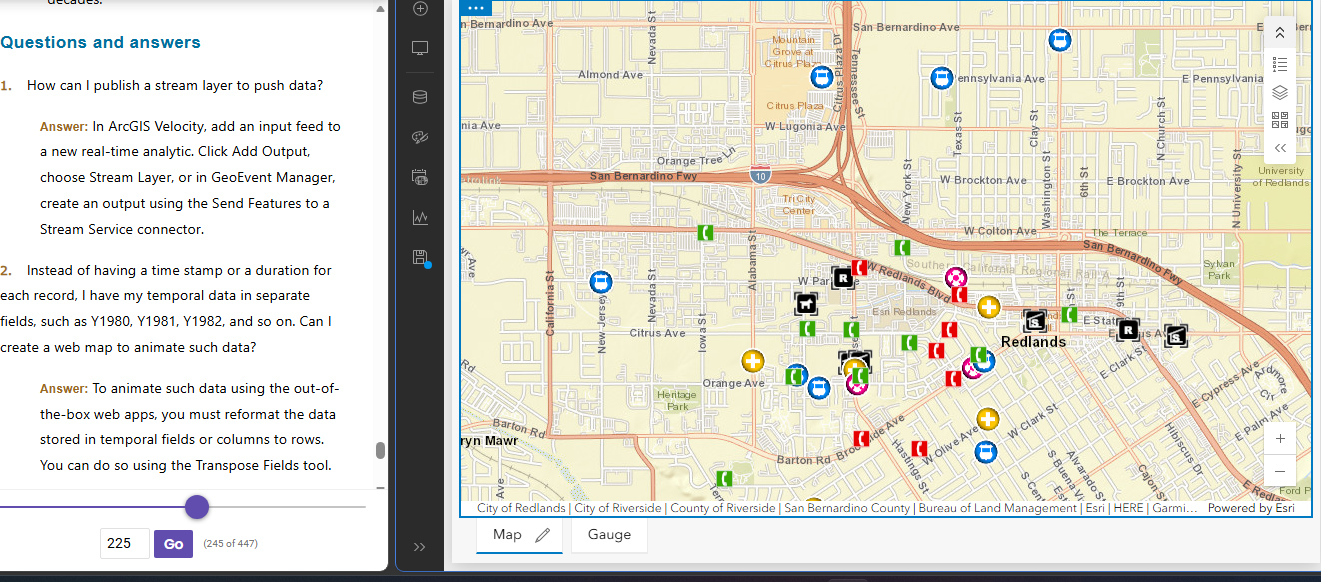Open the three-dots menu on map widget
1321x582 pixels.
pyautogui.click(x=475, y=8)
